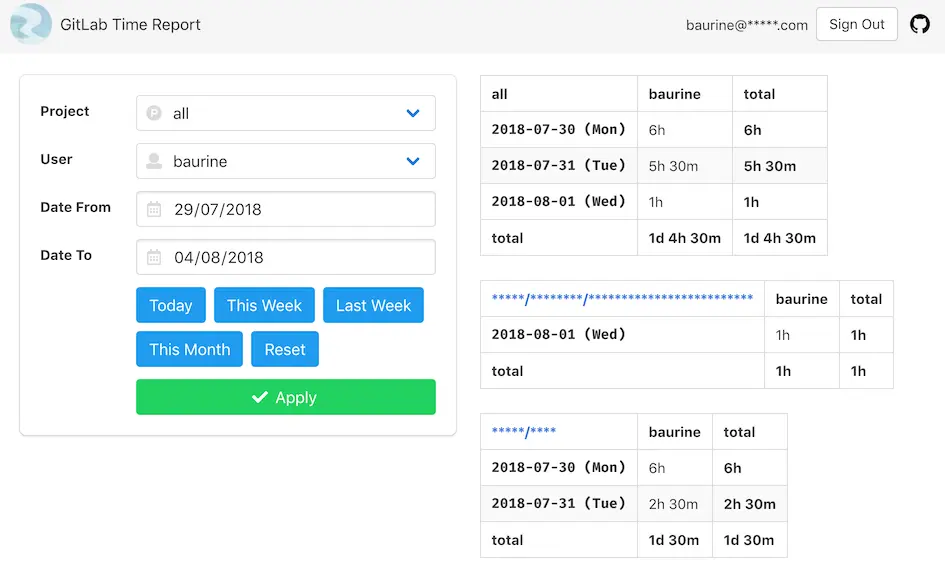
Task: Select 2018-07-31 (Tue) in third table
Action: 559,503
